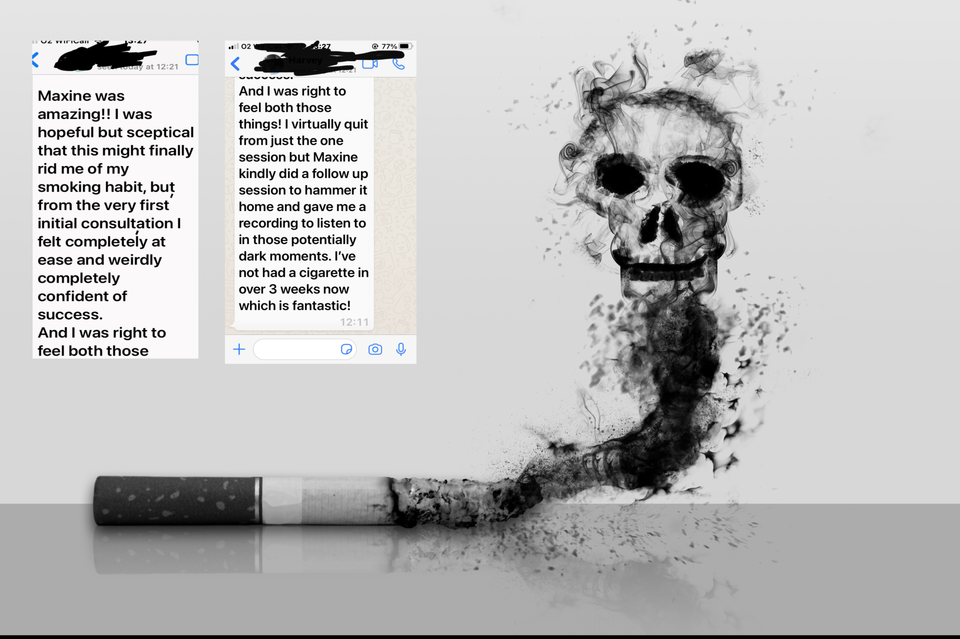Click into the WhatsApp message input field

304,349
